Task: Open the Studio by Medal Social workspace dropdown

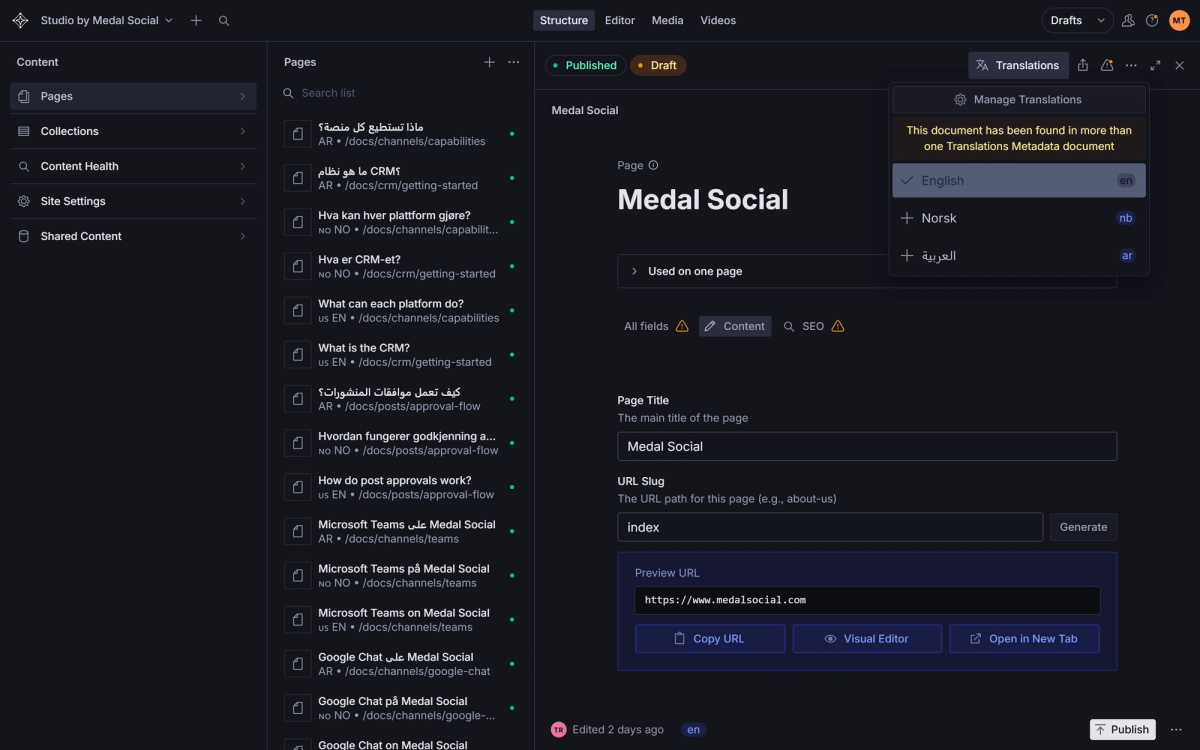Action: (x=107, y=20)
